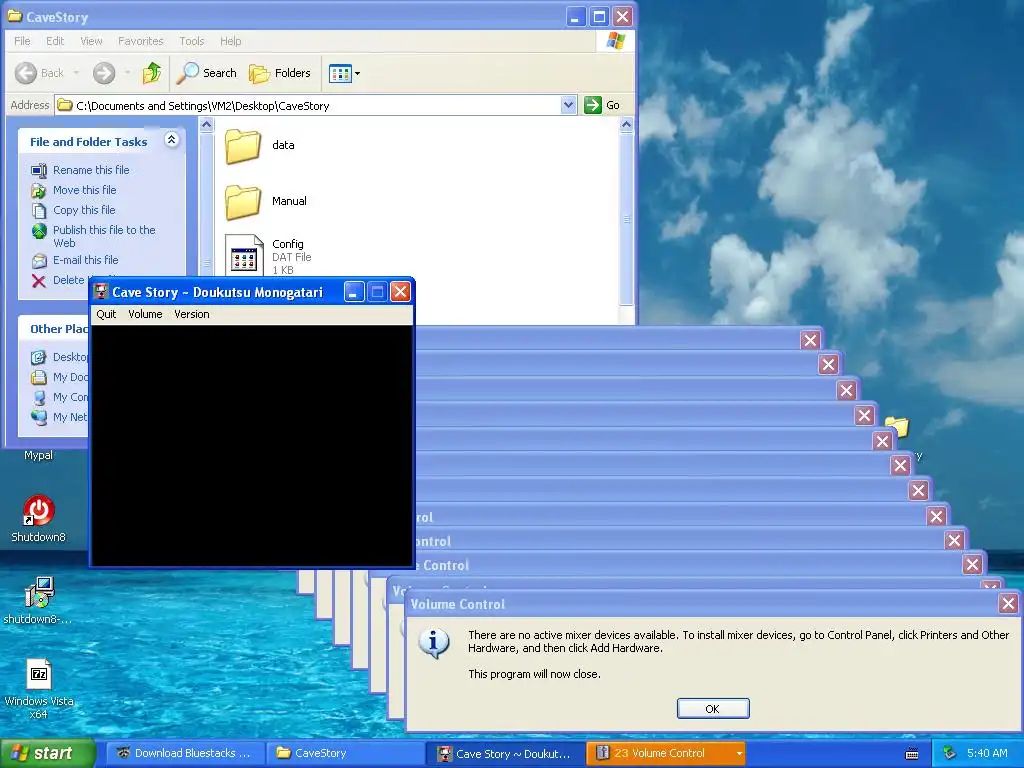Click the Back arrow in CaveStory Explorer
The image size is (1024, 768).
[x=26, y=73]
